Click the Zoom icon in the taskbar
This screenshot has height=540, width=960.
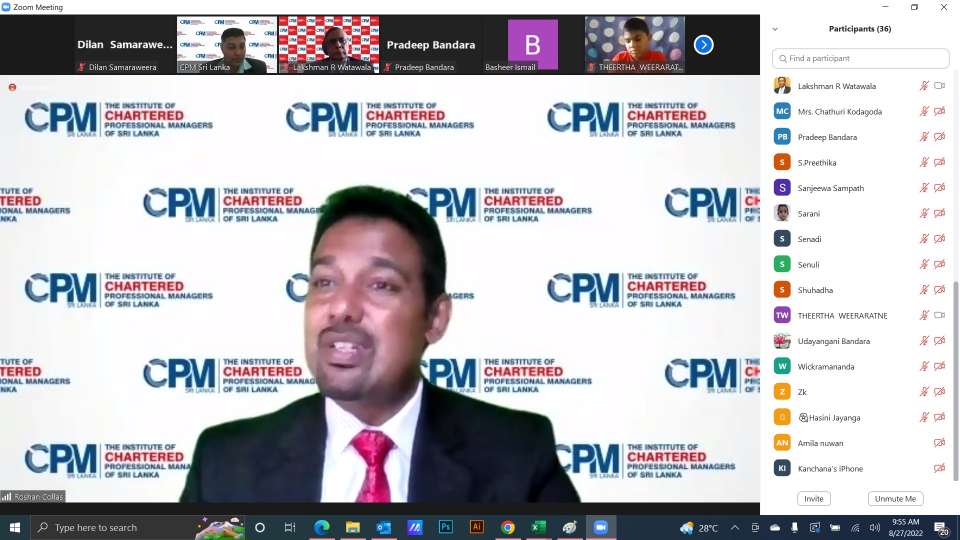point(601,527)
